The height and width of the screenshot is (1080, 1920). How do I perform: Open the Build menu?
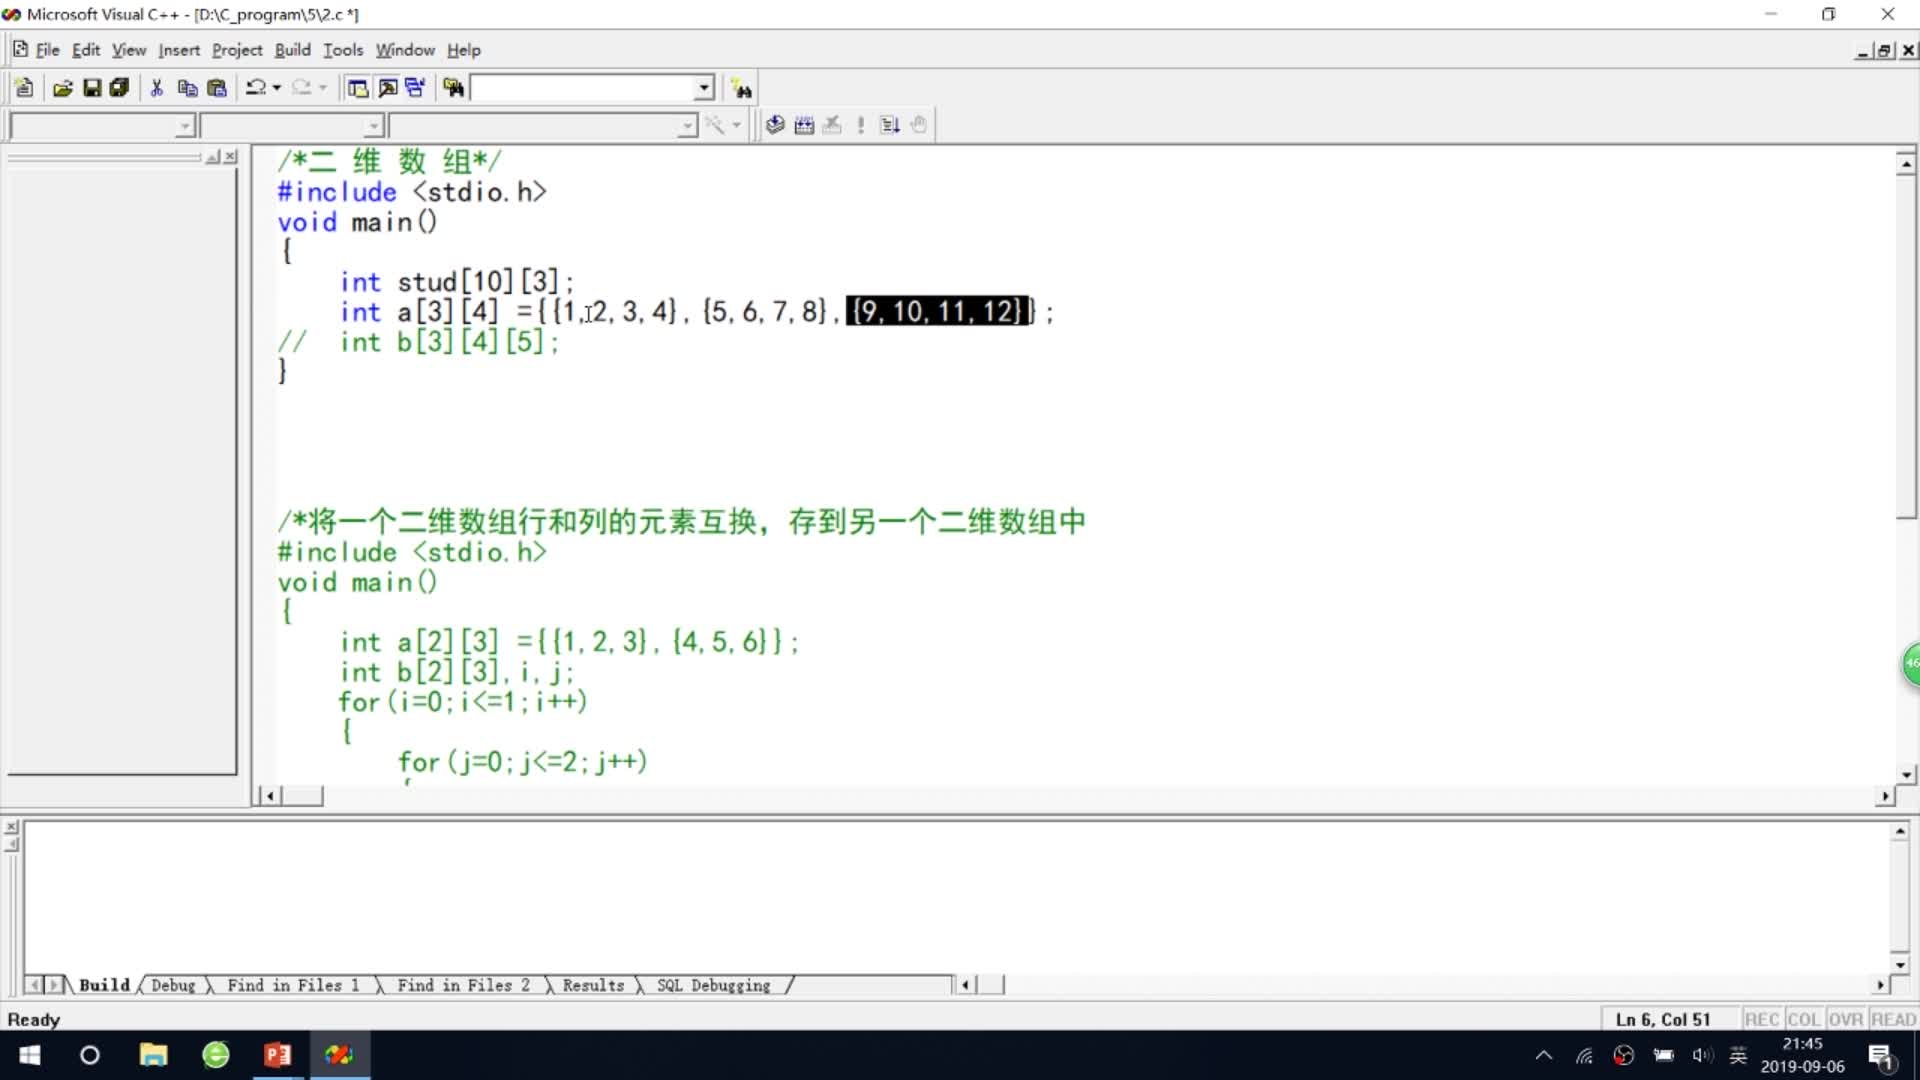click(292, 50)
